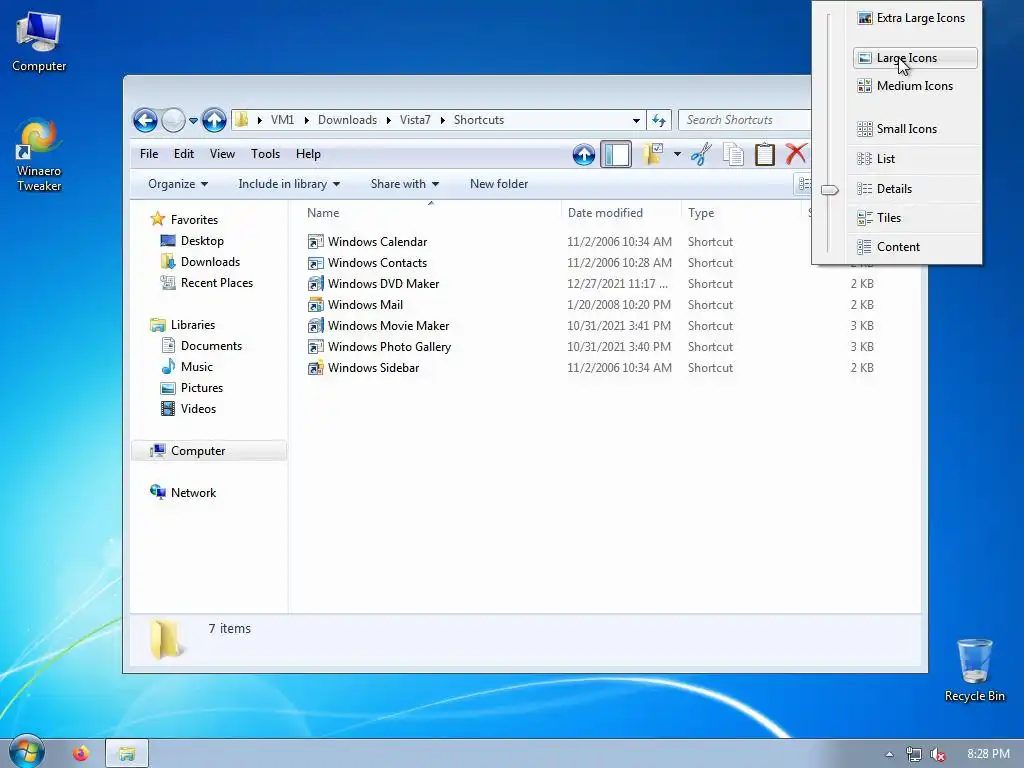Click the blue Up arrow beside address bar
The height and width of the screenshot is (768, 1024).
point(214,120)
